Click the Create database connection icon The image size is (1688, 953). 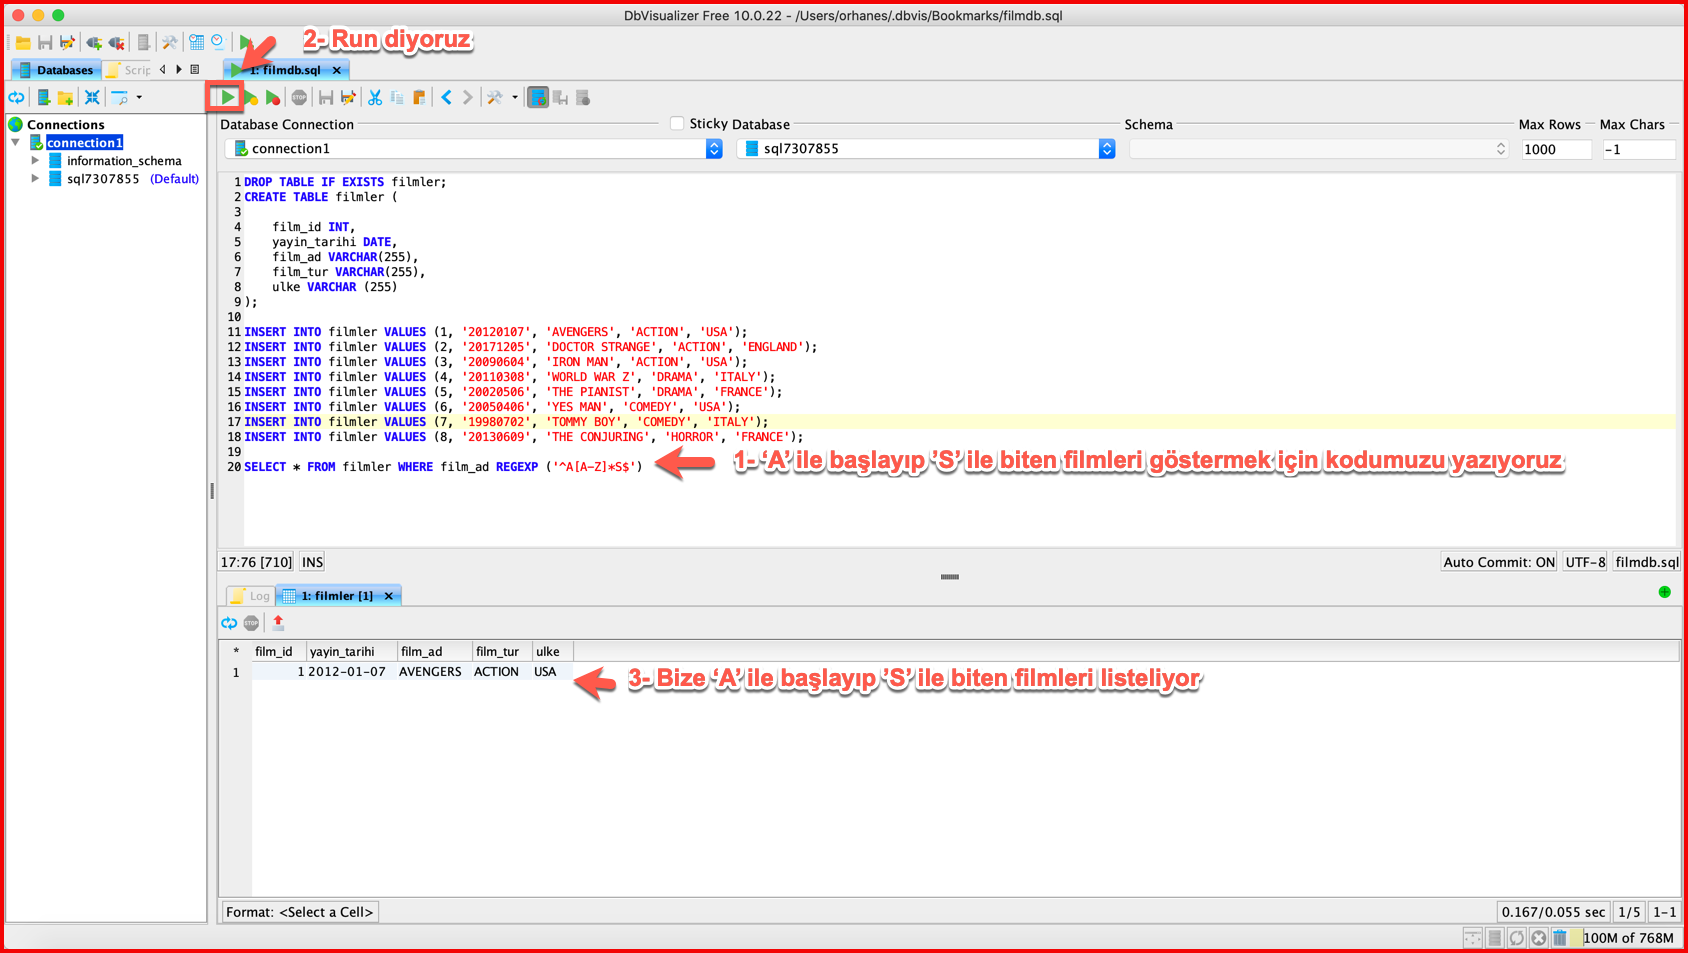click(x=43, y=97)
